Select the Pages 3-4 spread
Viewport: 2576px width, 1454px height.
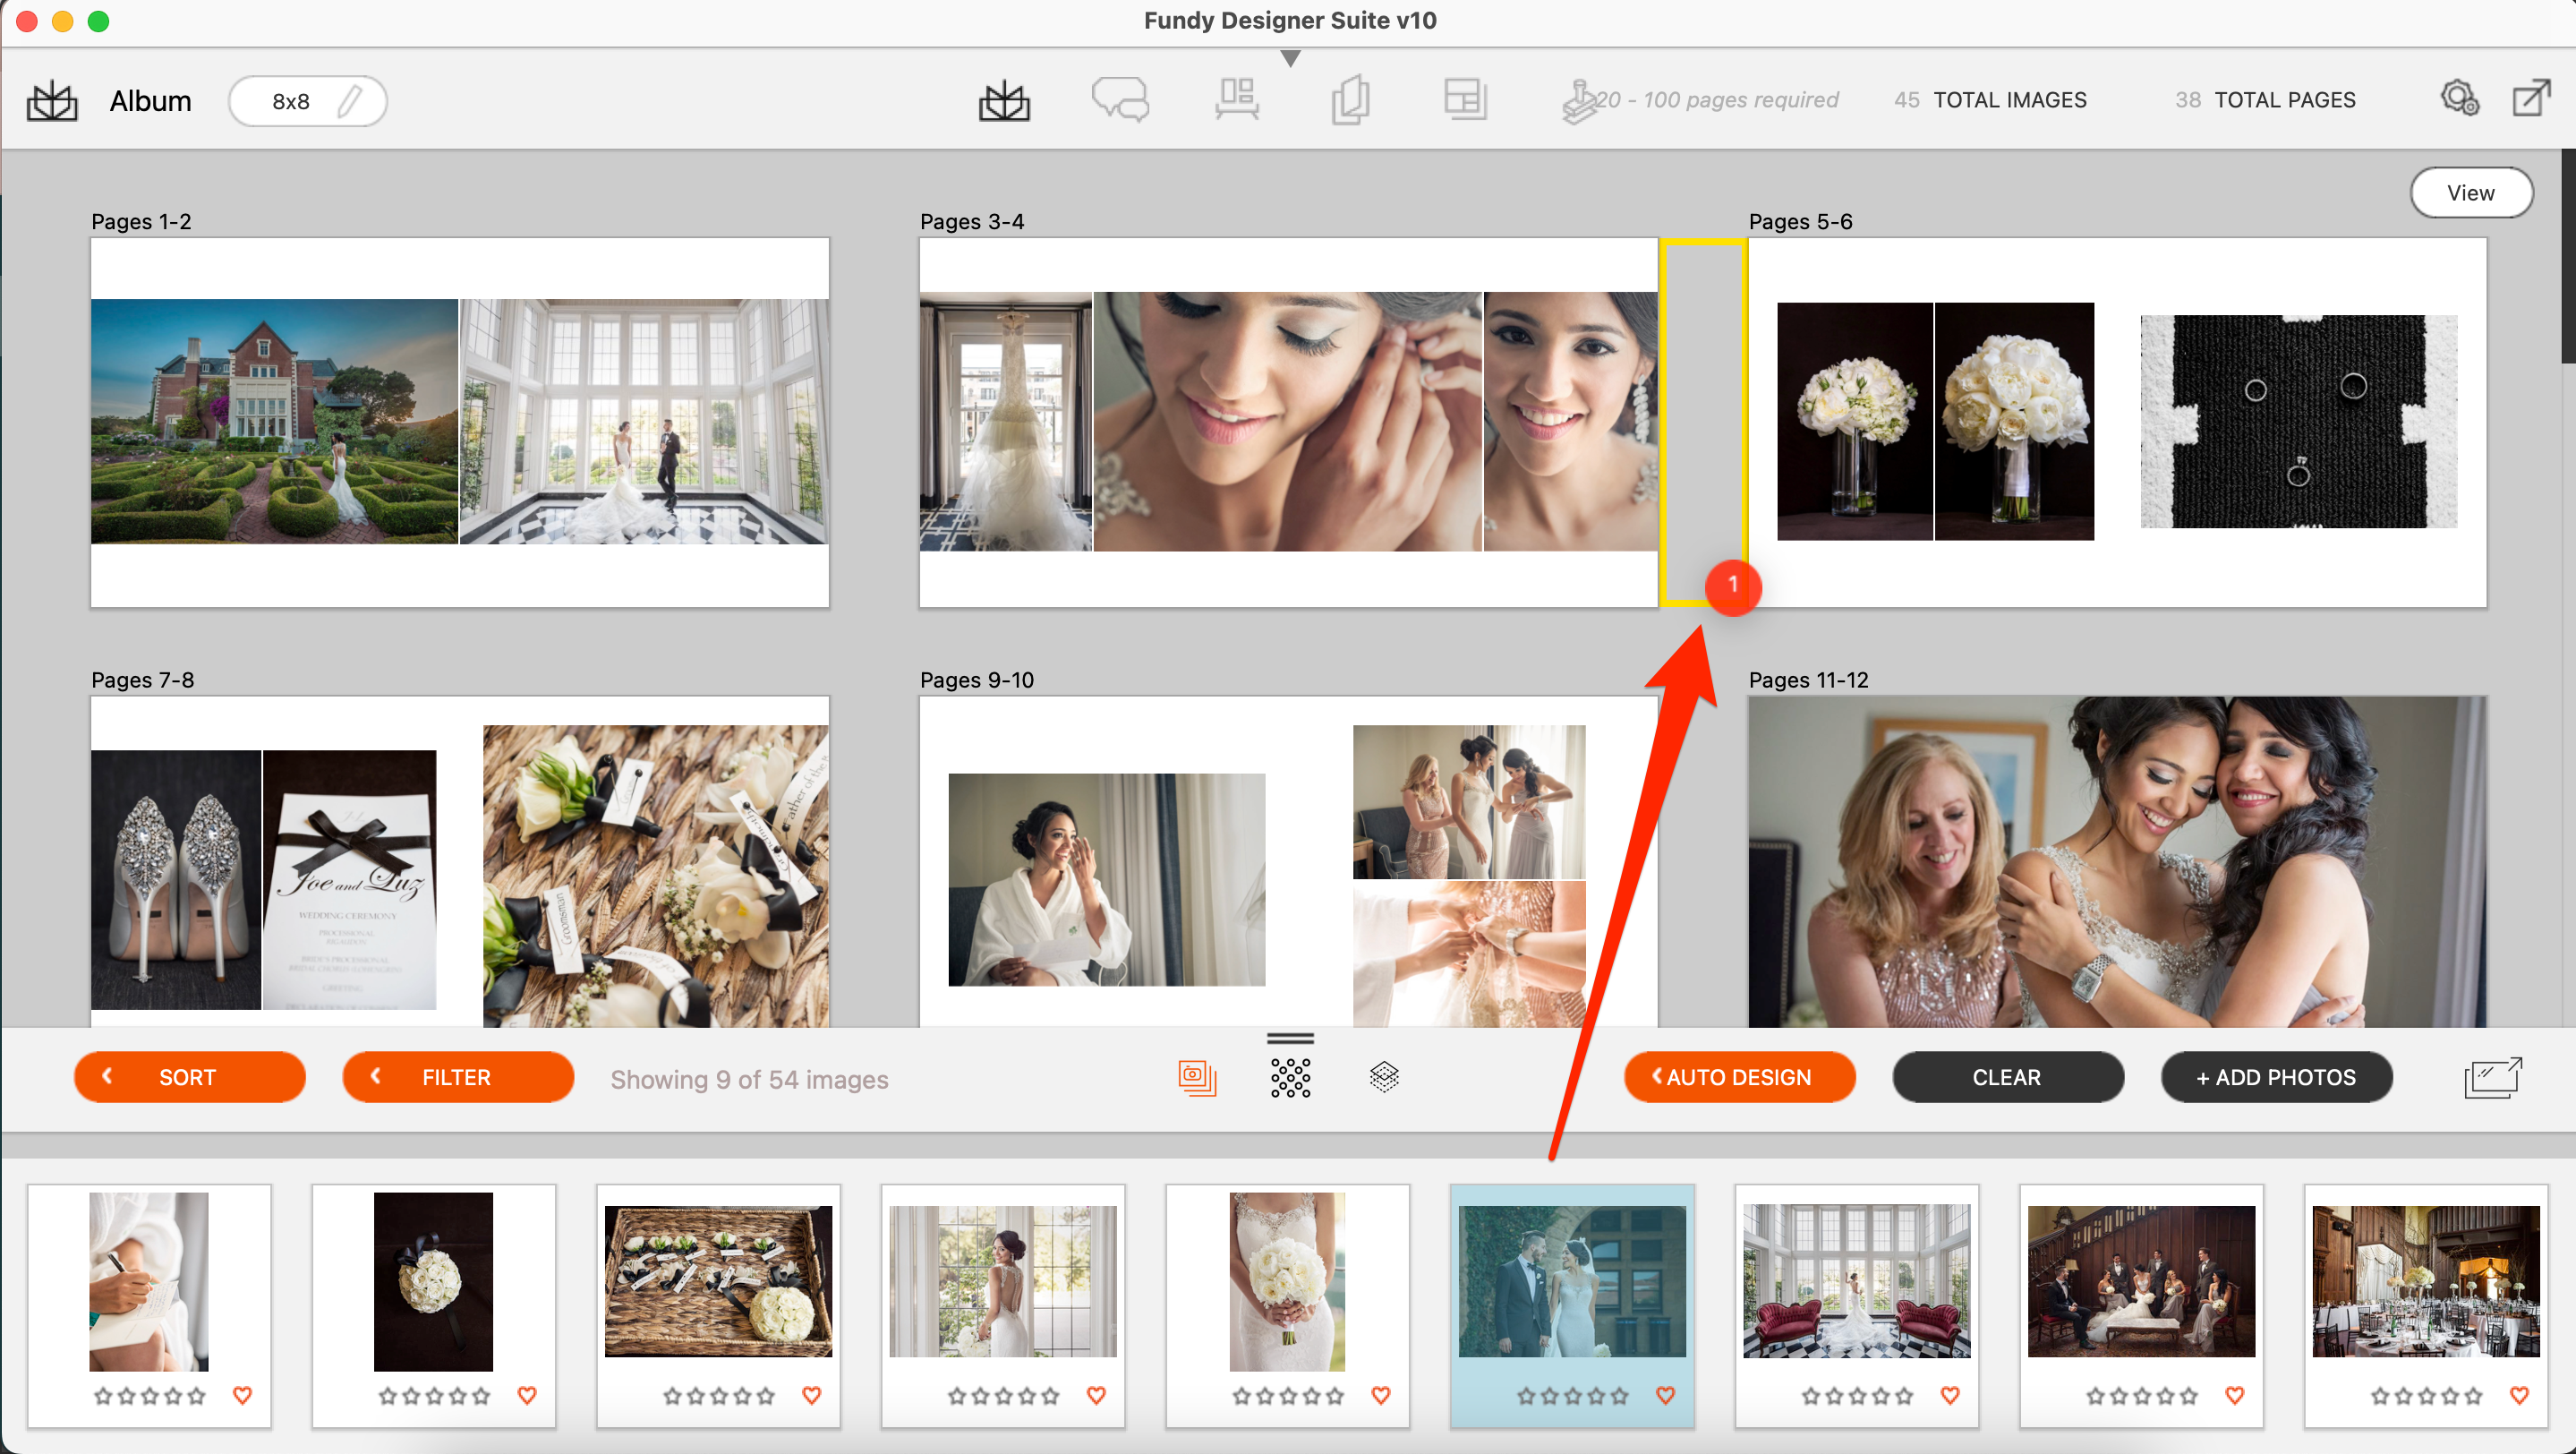click(1288, 421)
